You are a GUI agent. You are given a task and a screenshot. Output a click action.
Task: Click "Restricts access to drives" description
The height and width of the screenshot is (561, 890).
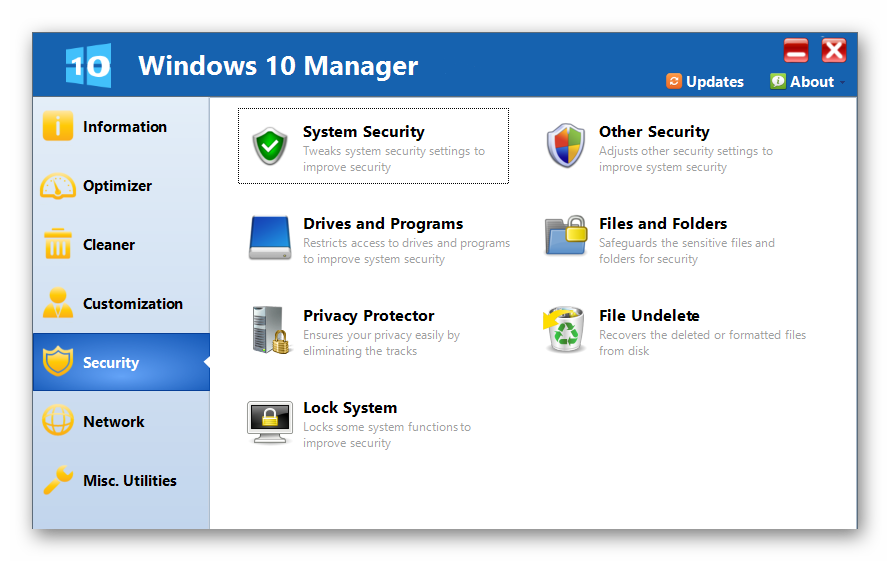coord(406,251)
